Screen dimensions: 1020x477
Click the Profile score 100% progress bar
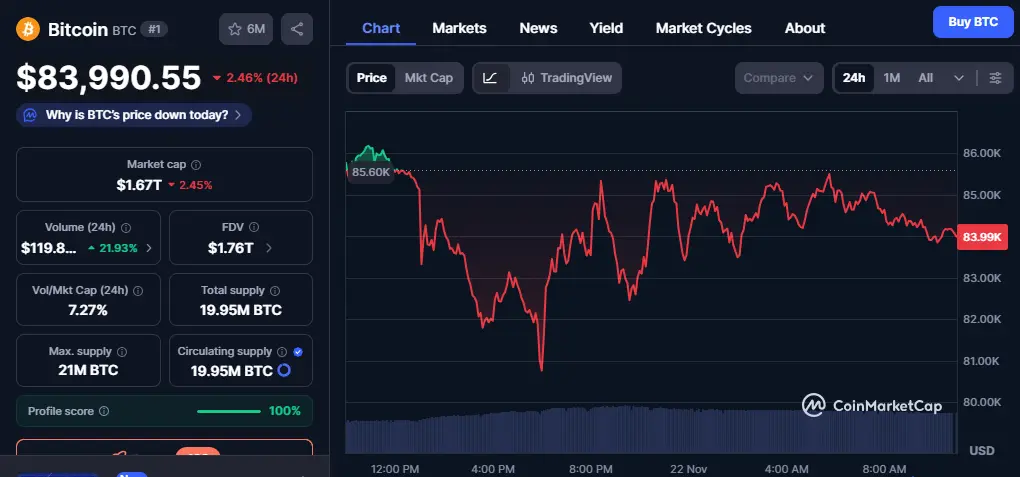(229, 411)
